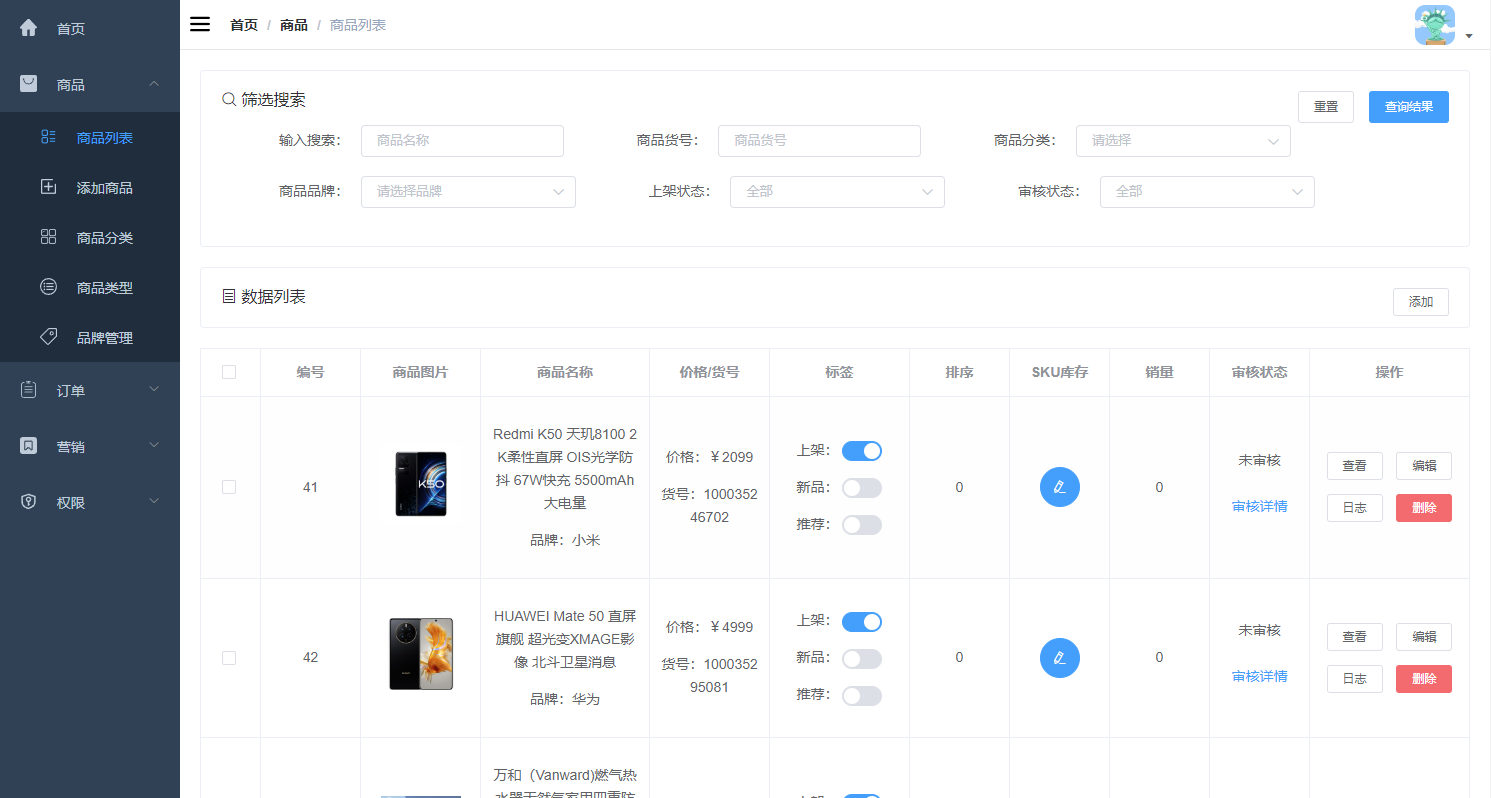Toggle 上架 switch for Redmi K50

point(862,451)
